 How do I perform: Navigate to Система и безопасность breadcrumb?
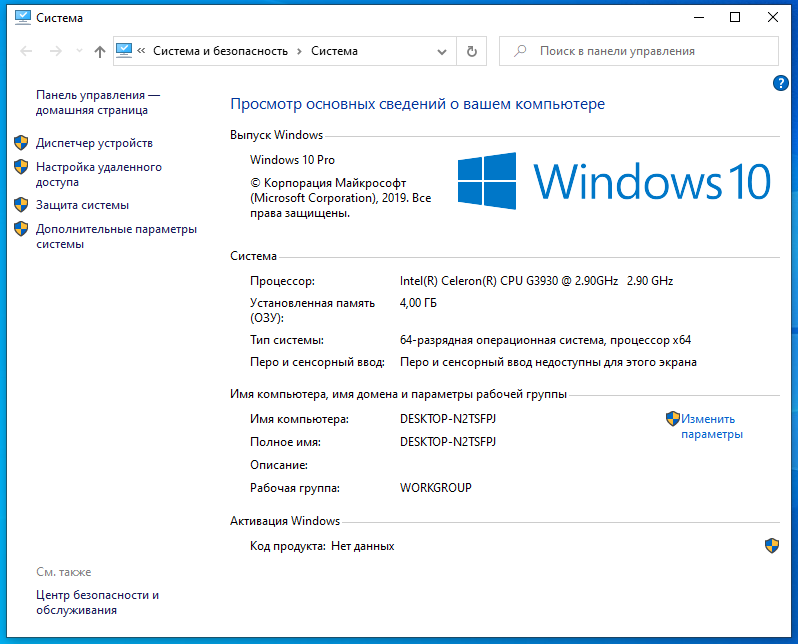(220, 51)
